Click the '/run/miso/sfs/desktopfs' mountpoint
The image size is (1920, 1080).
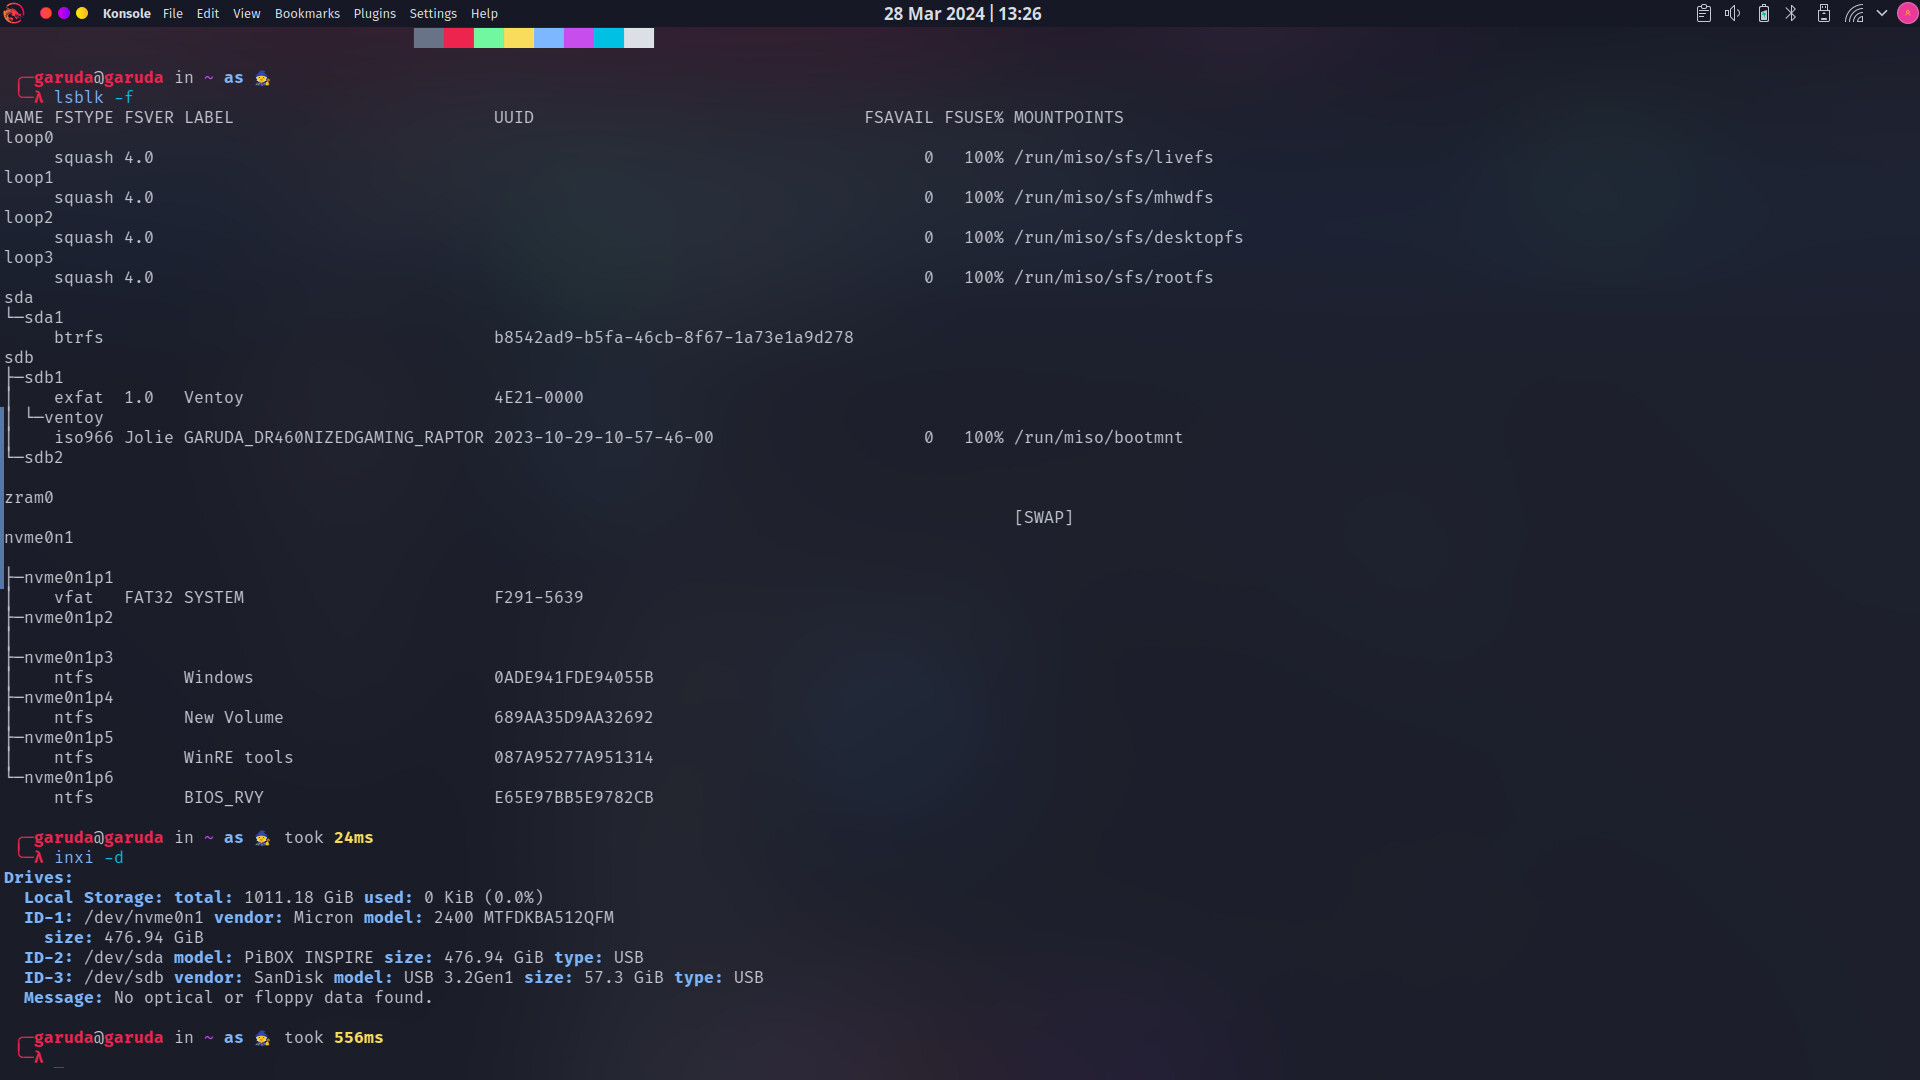click(x=1128, y=237)
